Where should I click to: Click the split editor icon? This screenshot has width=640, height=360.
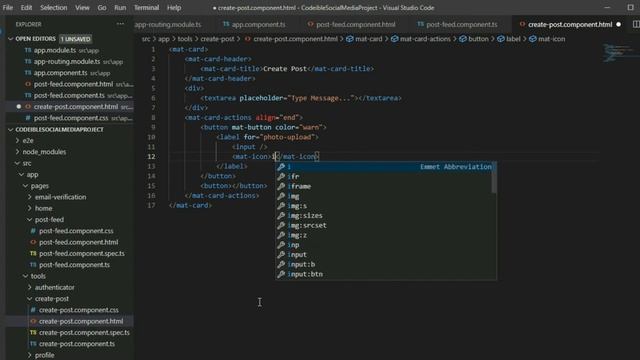pos(636,24)
